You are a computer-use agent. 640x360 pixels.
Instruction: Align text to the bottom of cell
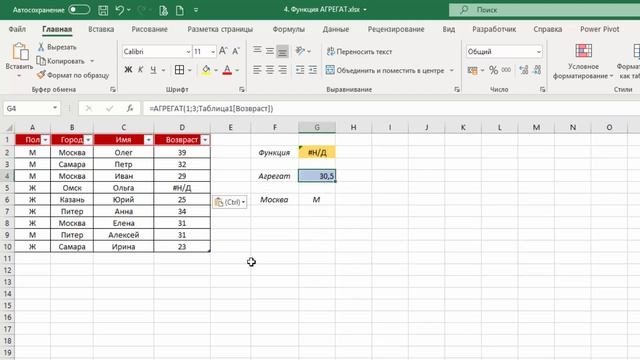(x=282, y=51)
